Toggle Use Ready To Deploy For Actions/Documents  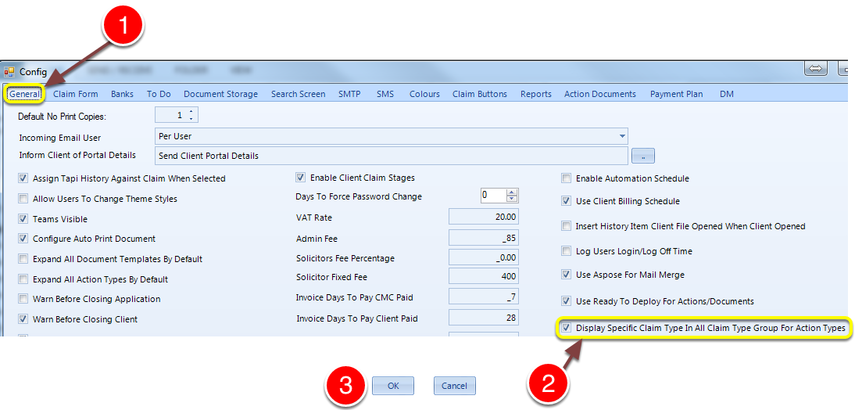click(566, 301)
